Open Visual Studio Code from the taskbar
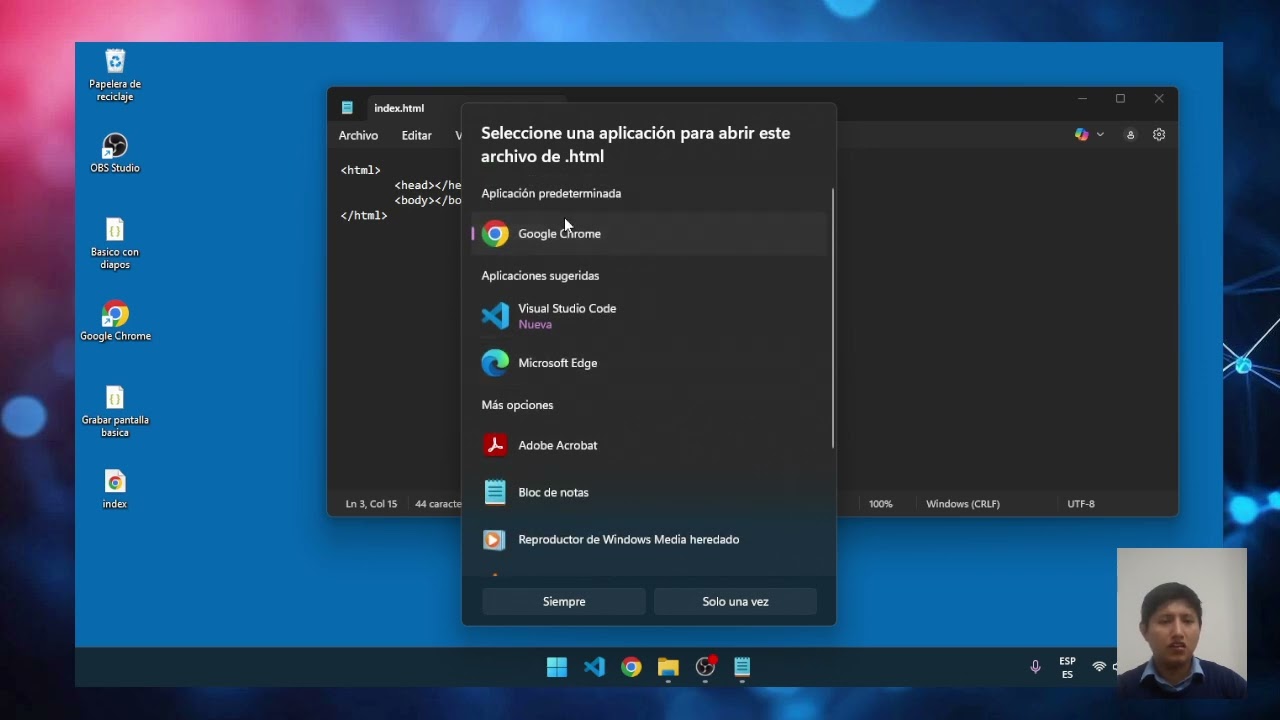Image resolution: width=1280 pixels, height=720 pixels. (x=594, y=667)
